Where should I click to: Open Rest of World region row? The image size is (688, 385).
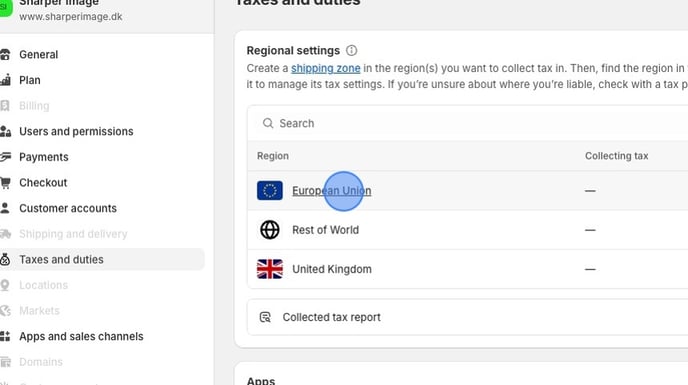468,230
